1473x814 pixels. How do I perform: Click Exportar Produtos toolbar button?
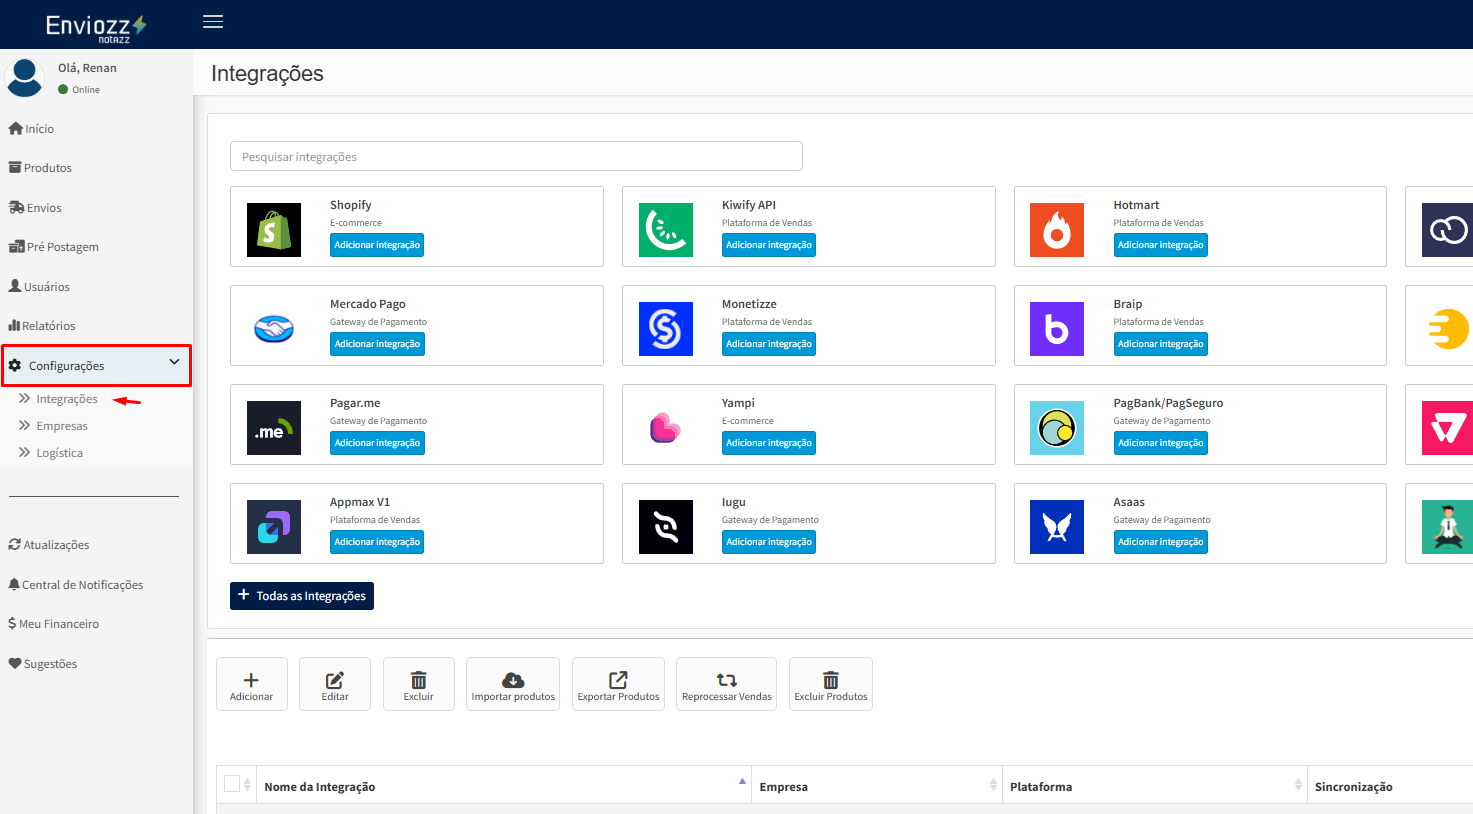618,684
